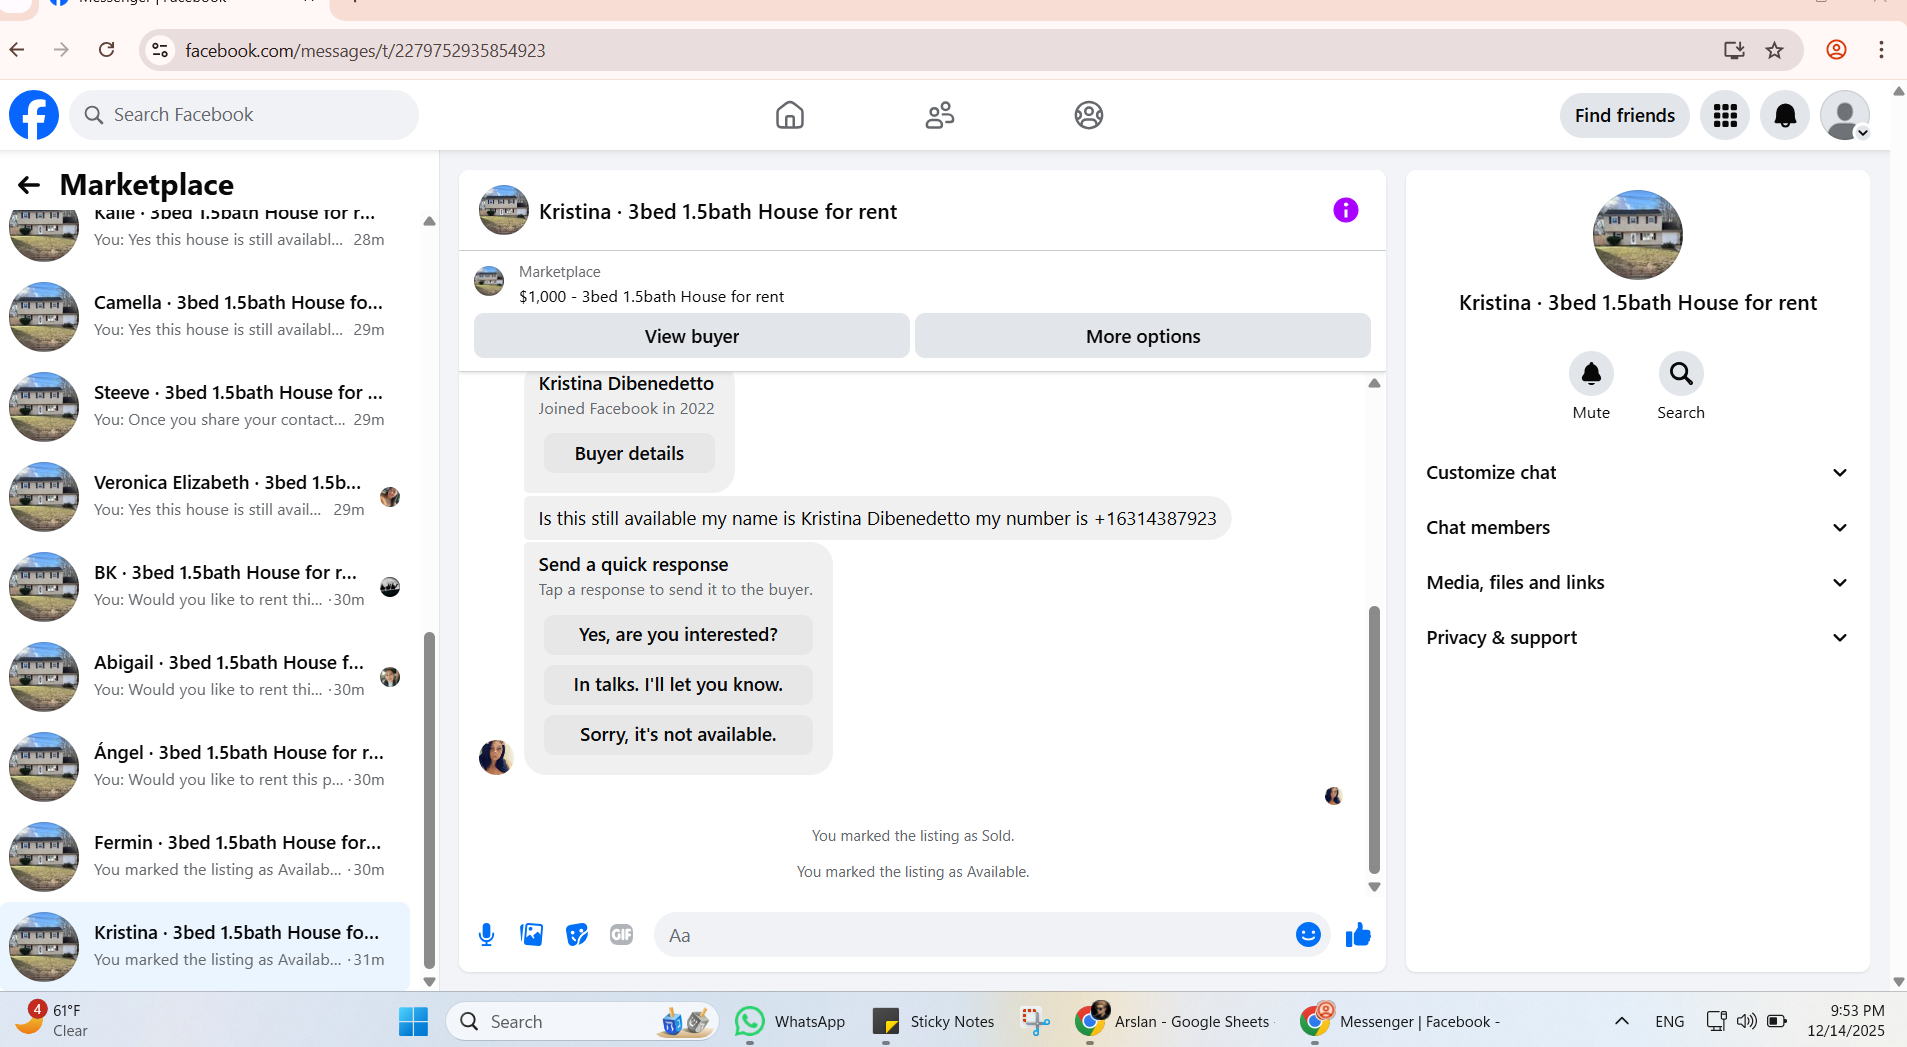The image size is (1907, 1047).
Task: Open the Steeve conversation
Action: [205, 406]
